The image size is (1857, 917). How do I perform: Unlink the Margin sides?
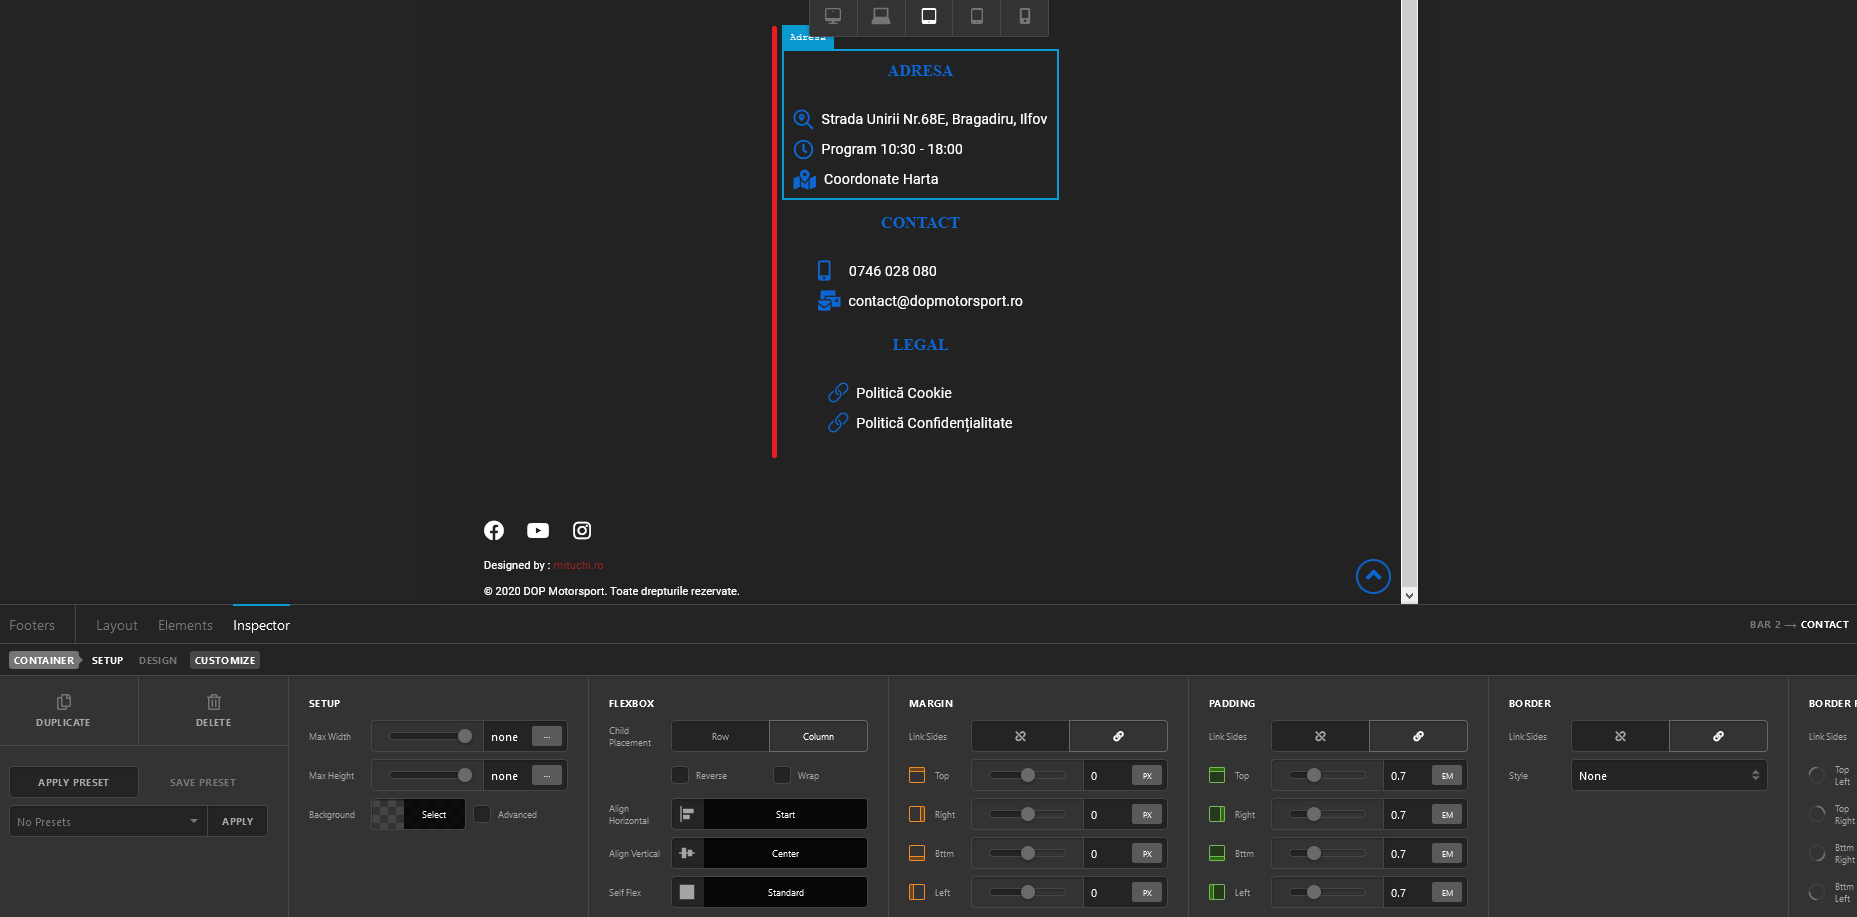coord(1020,736)
